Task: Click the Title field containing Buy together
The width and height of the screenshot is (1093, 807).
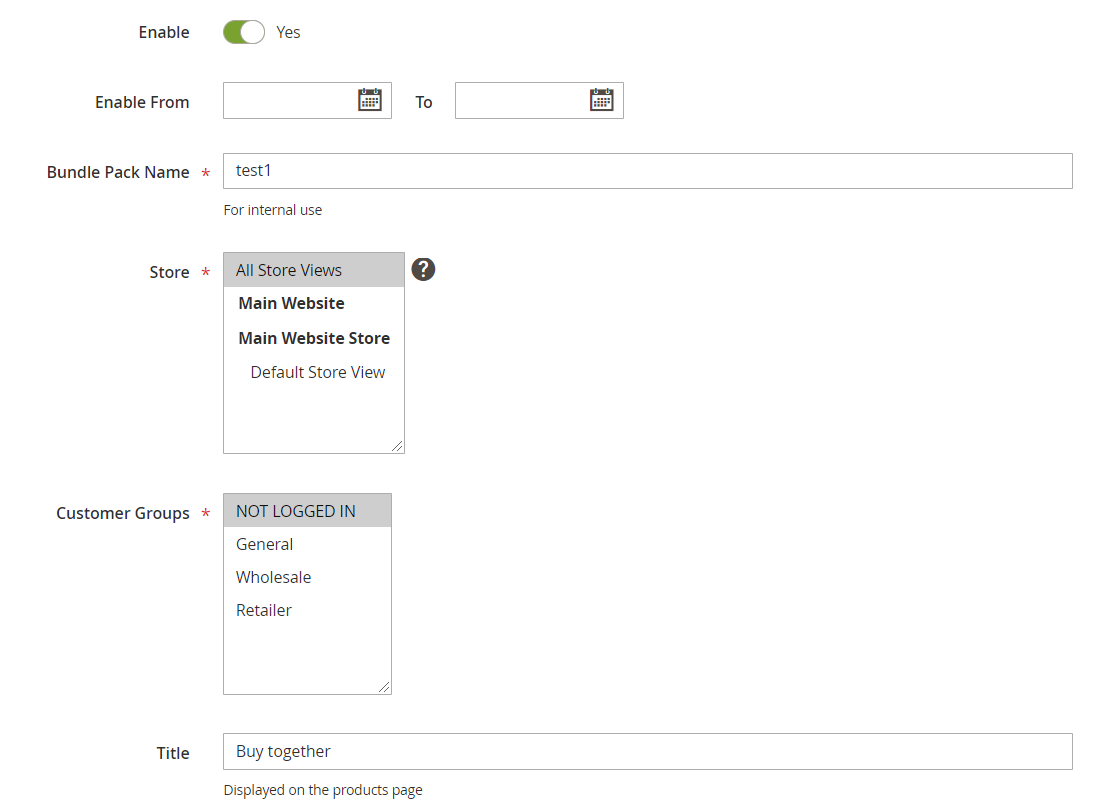Action: coord(647,751)
